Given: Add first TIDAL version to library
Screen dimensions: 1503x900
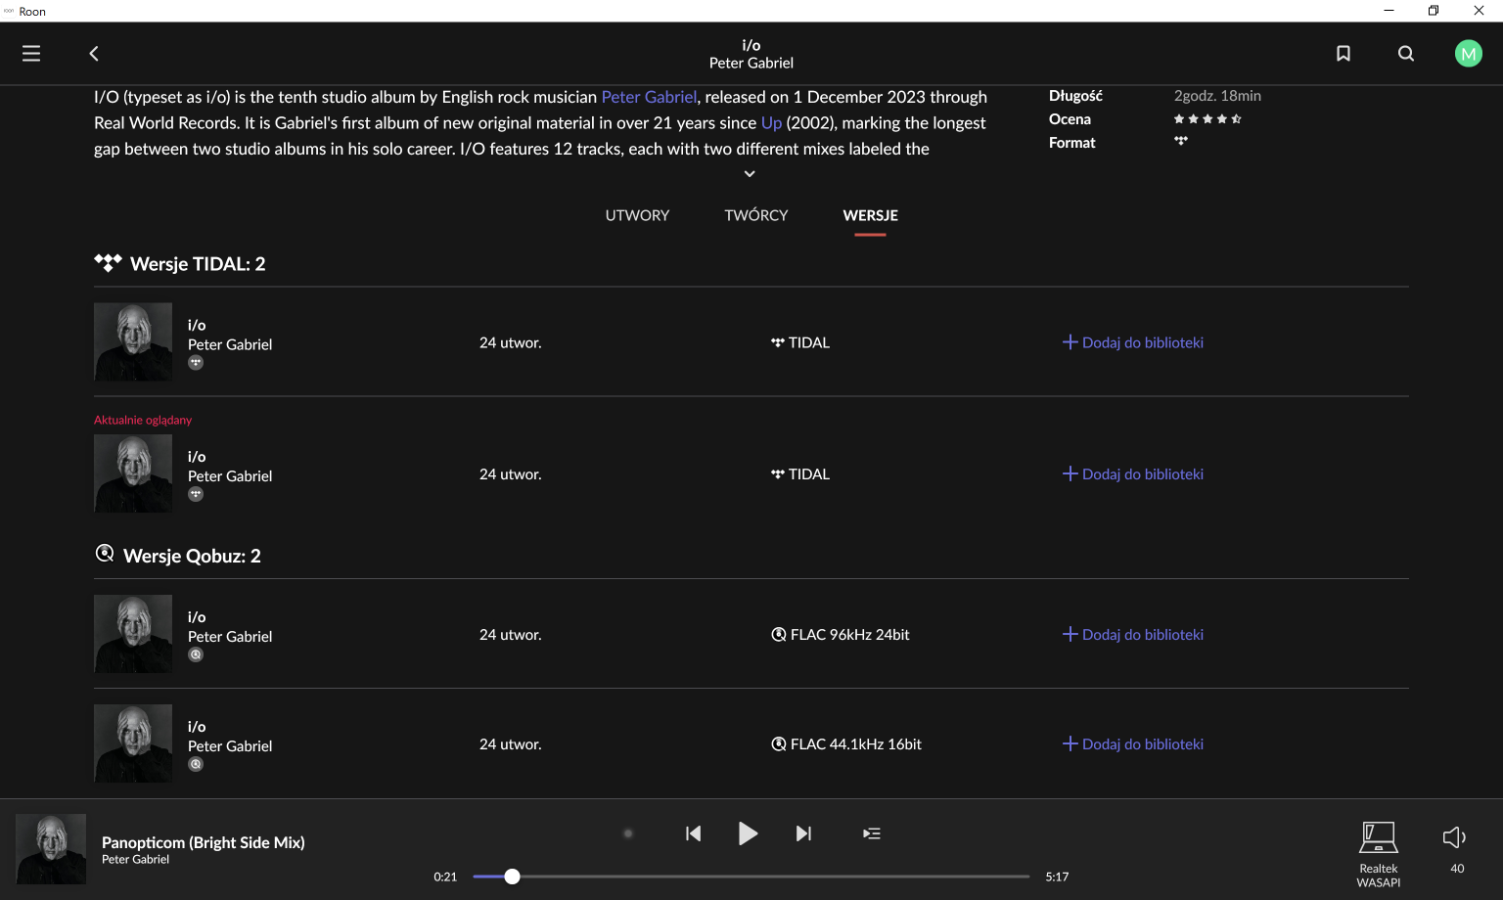Looking at the screenshot, I should point(1132,342).
